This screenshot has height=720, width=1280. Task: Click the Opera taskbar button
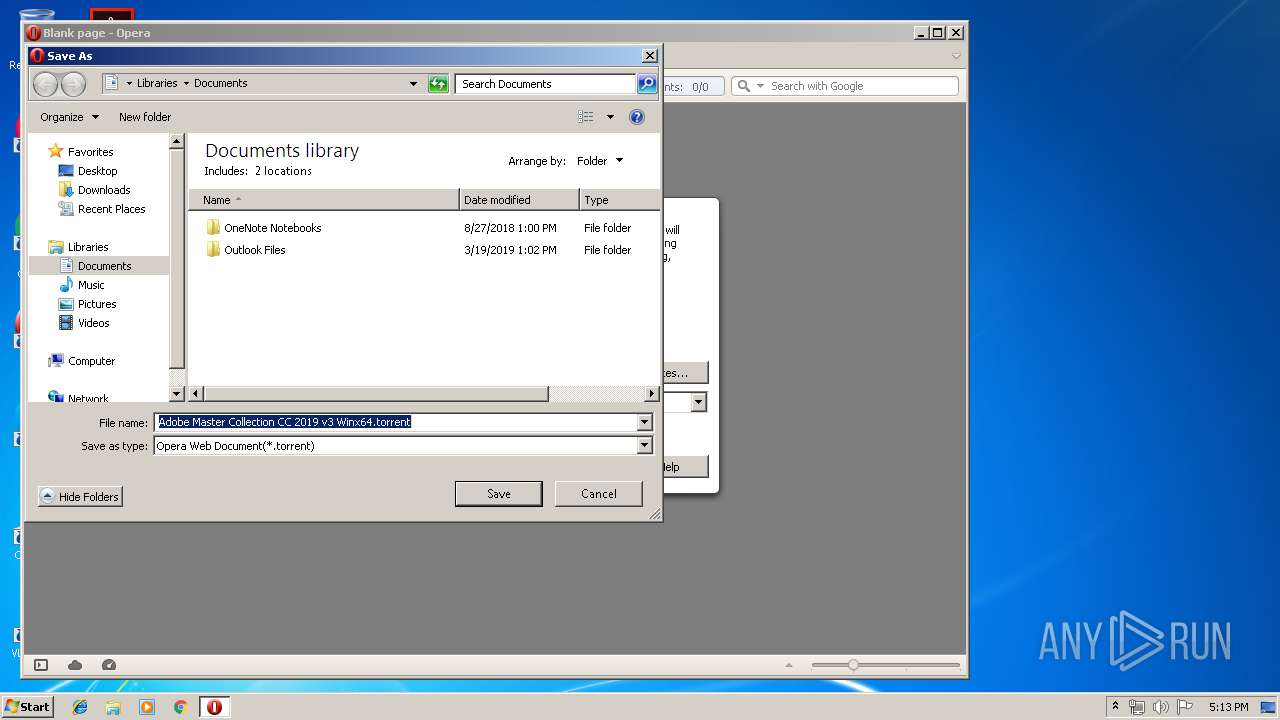[x=214, y=707]
